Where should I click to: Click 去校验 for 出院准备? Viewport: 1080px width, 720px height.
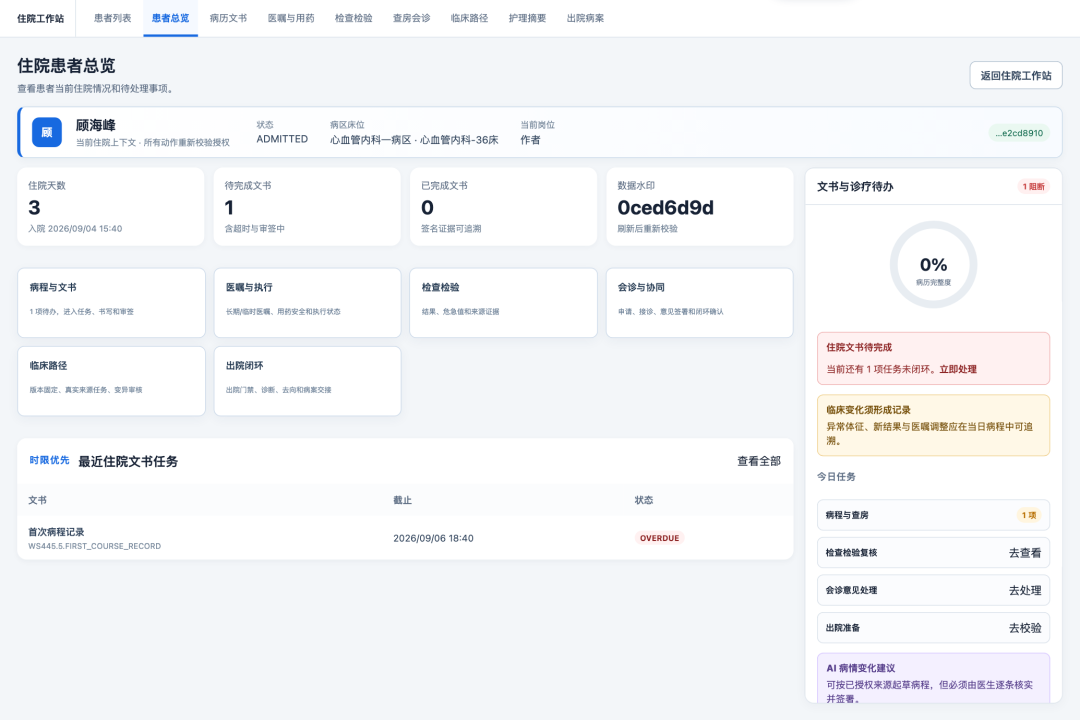point(1025,628)
